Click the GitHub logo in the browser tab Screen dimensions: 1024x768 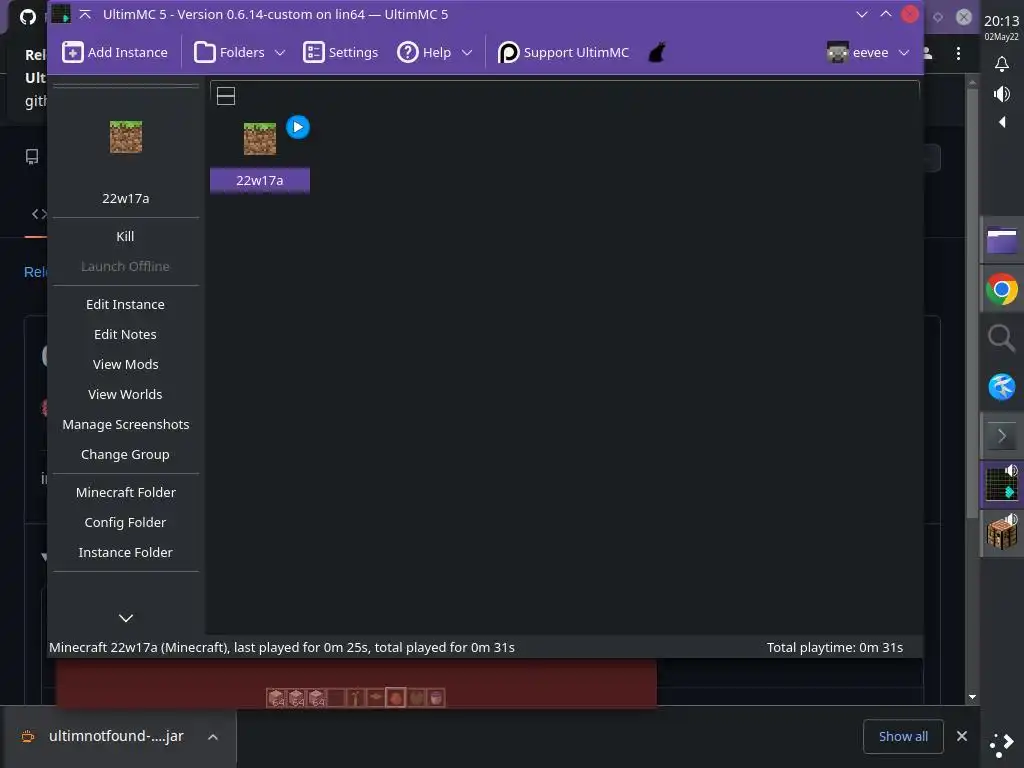(x=28, y=16)
